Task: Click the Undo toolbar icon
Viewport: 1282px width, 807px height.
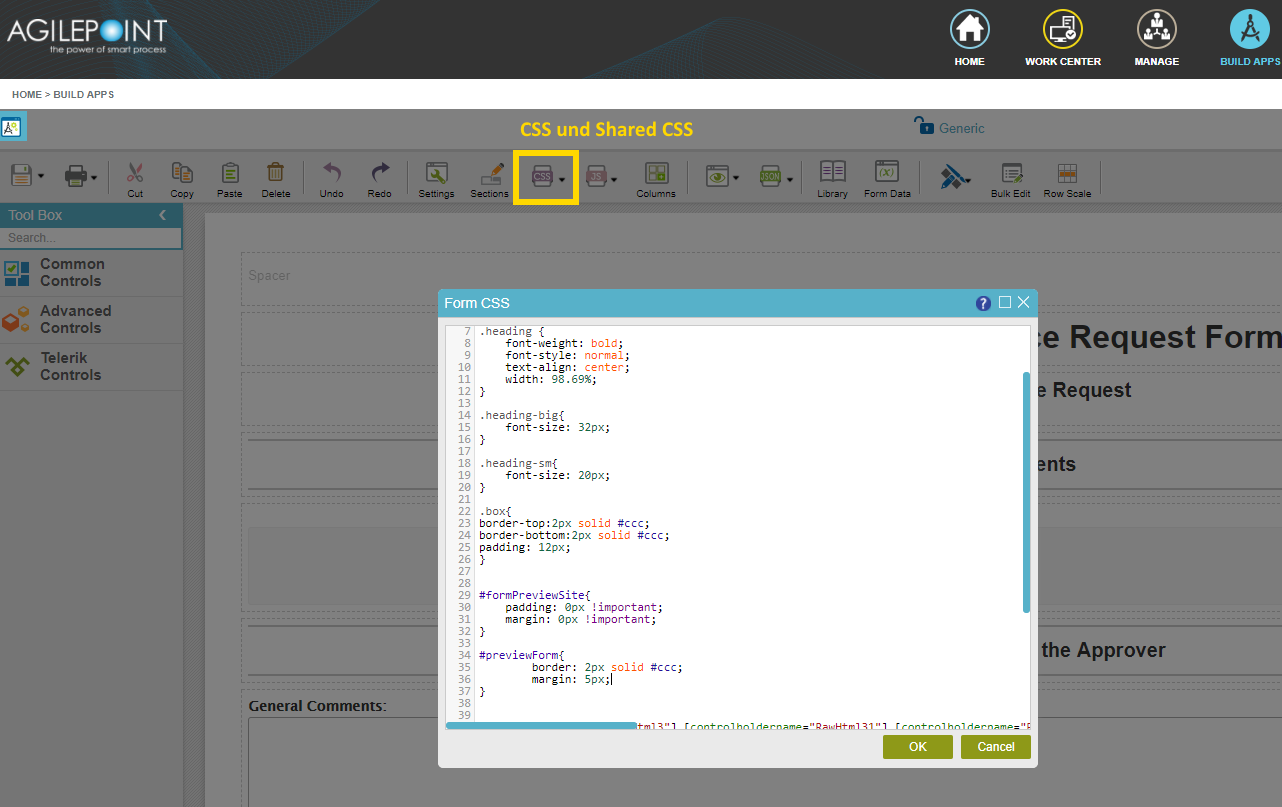Action: [x=331, y=178]
